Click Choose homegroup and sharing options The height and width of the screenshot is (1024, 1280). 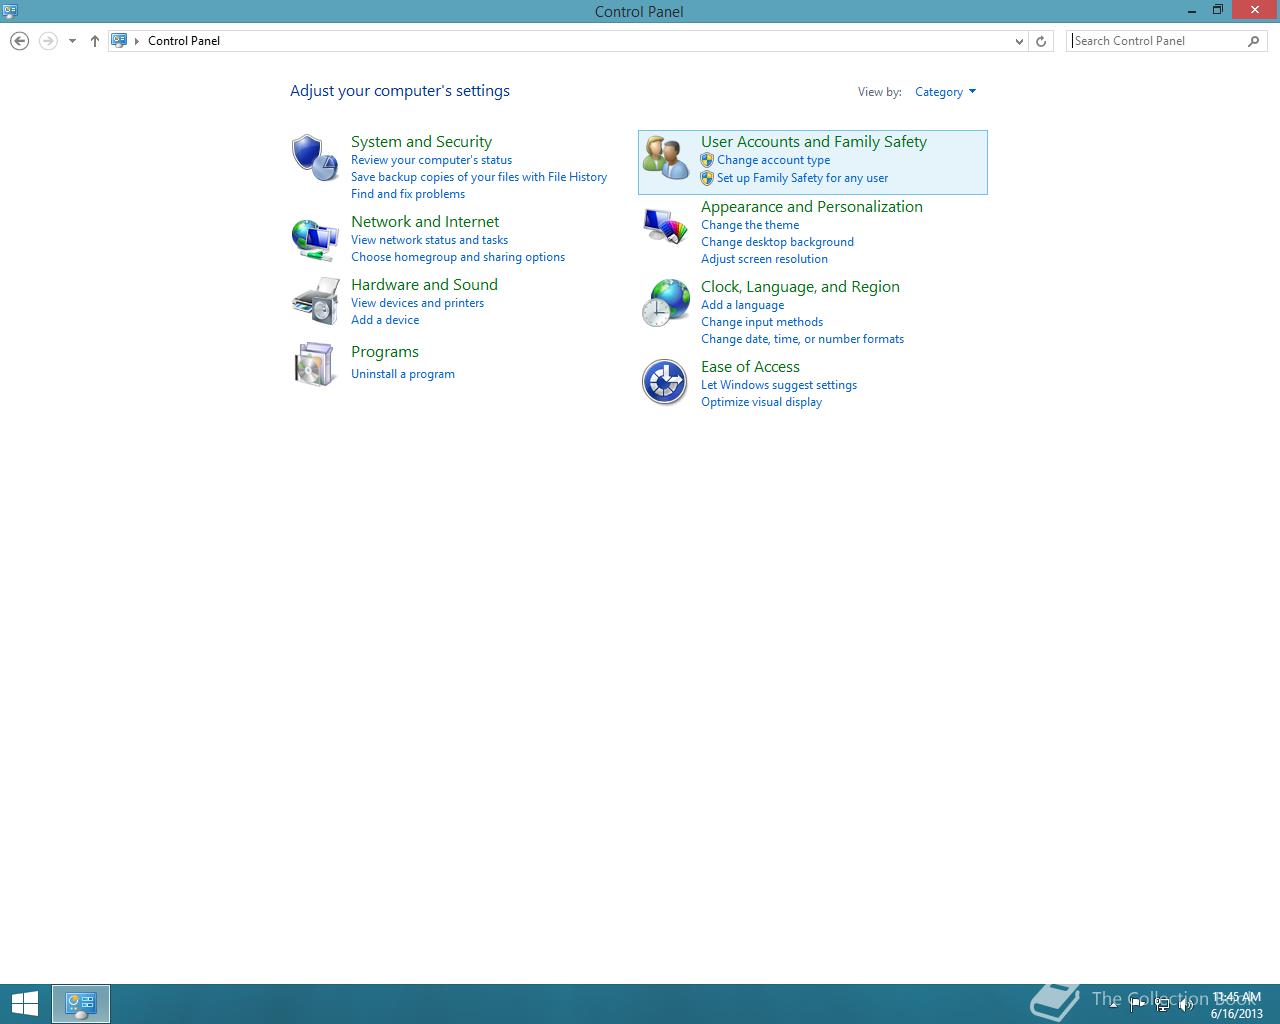click(458, 257)
